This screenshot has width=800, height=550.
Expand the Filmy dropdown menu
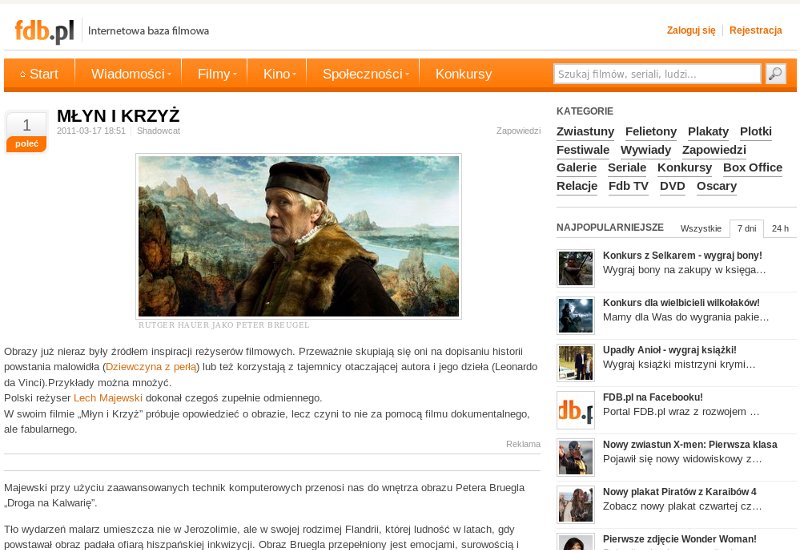tap(217, 74)
